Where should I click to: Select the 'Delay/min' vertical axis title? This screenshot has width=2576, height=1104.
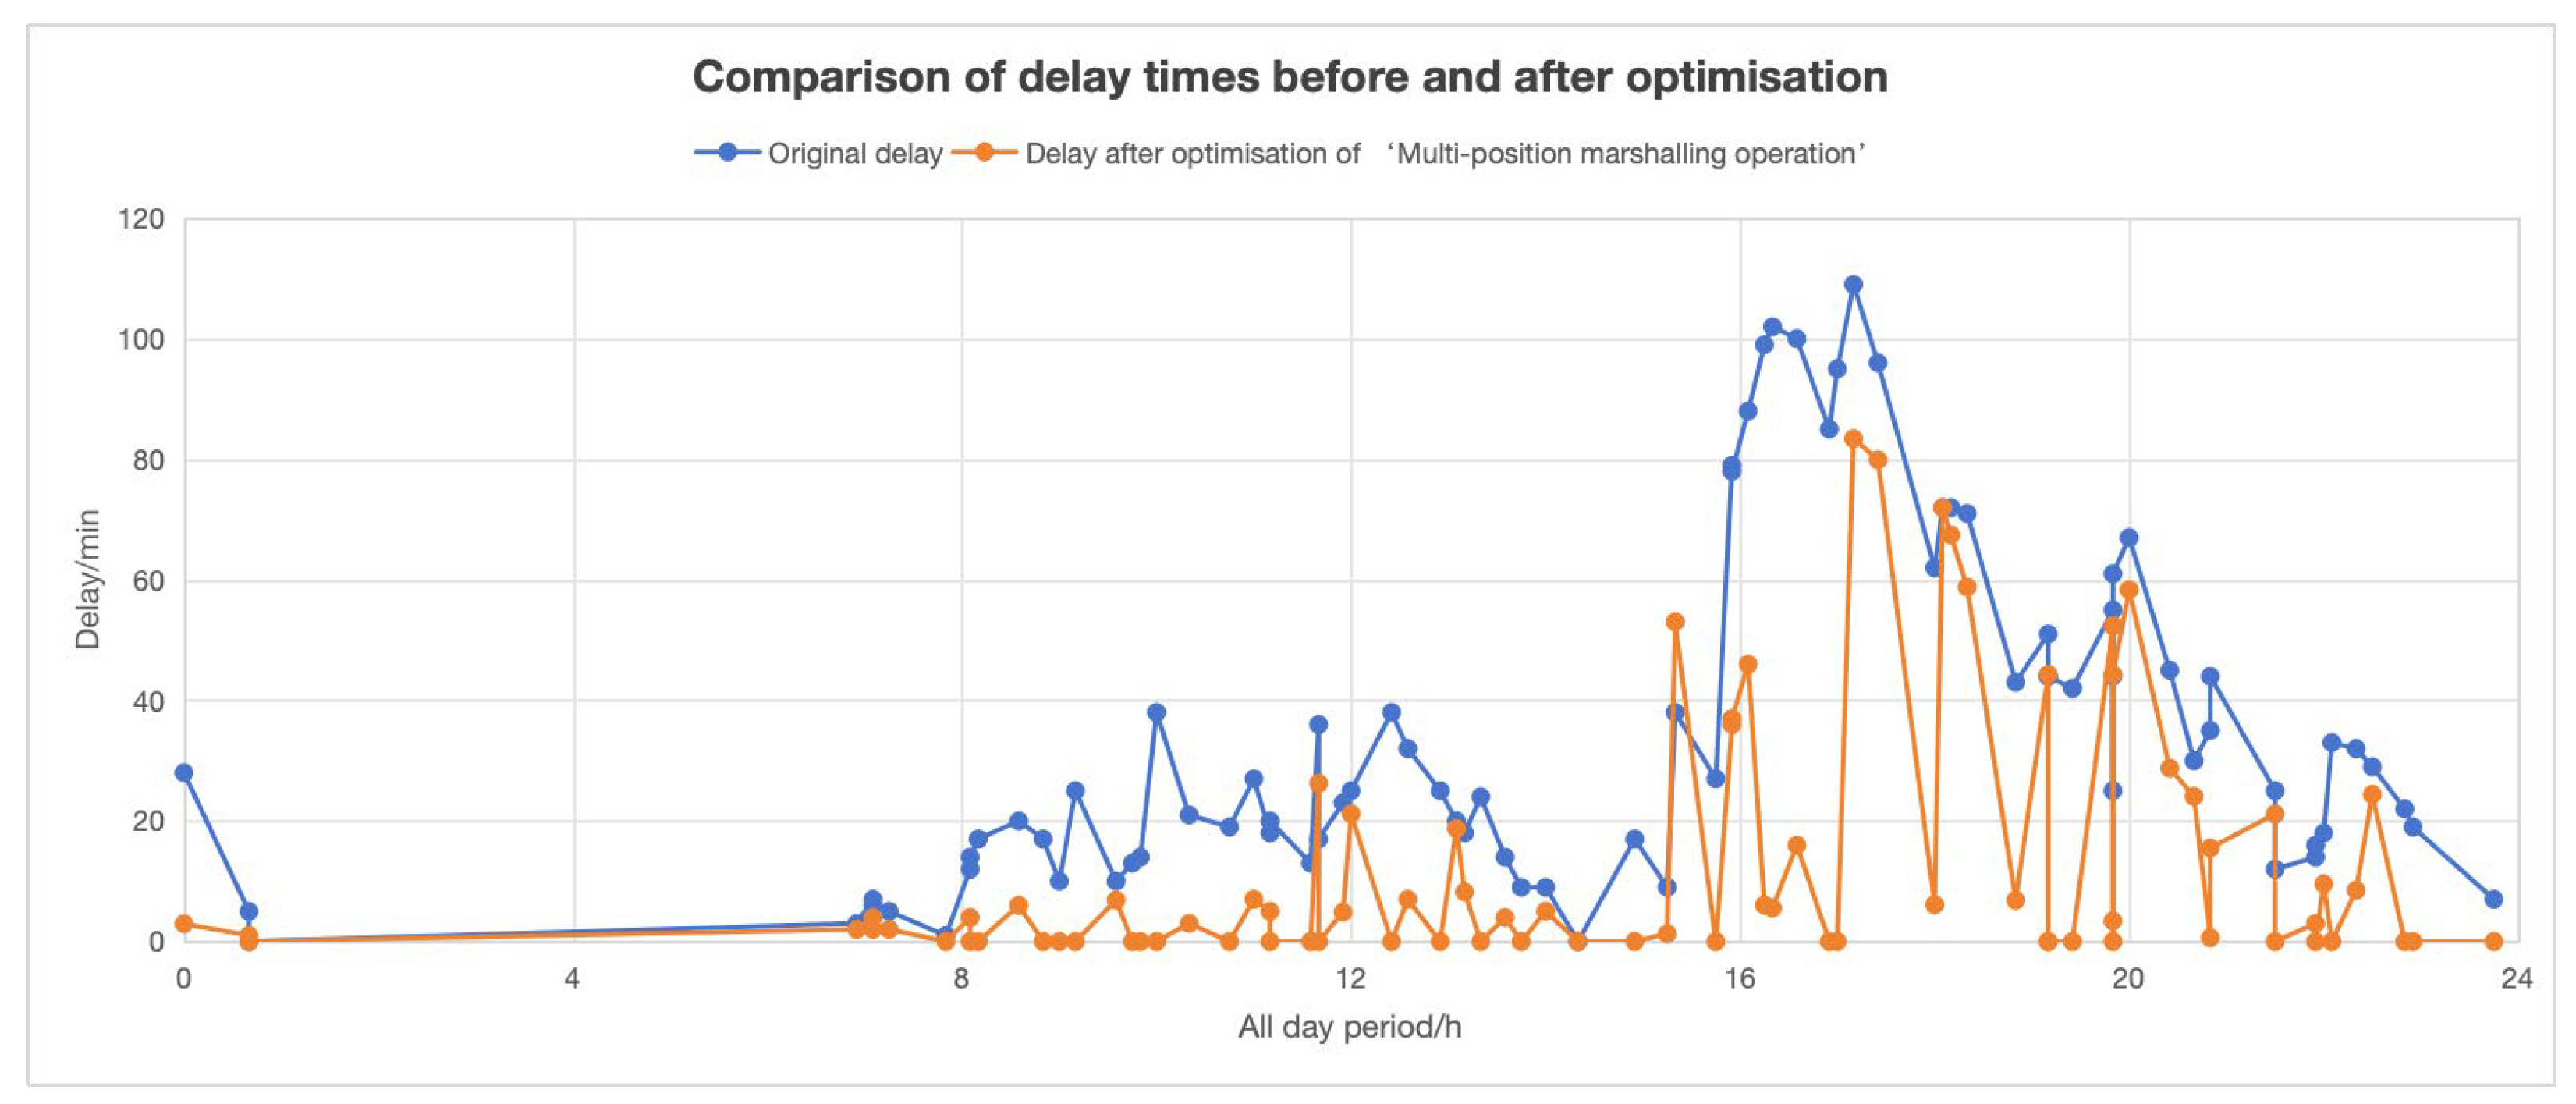click(x=88, y=579)
